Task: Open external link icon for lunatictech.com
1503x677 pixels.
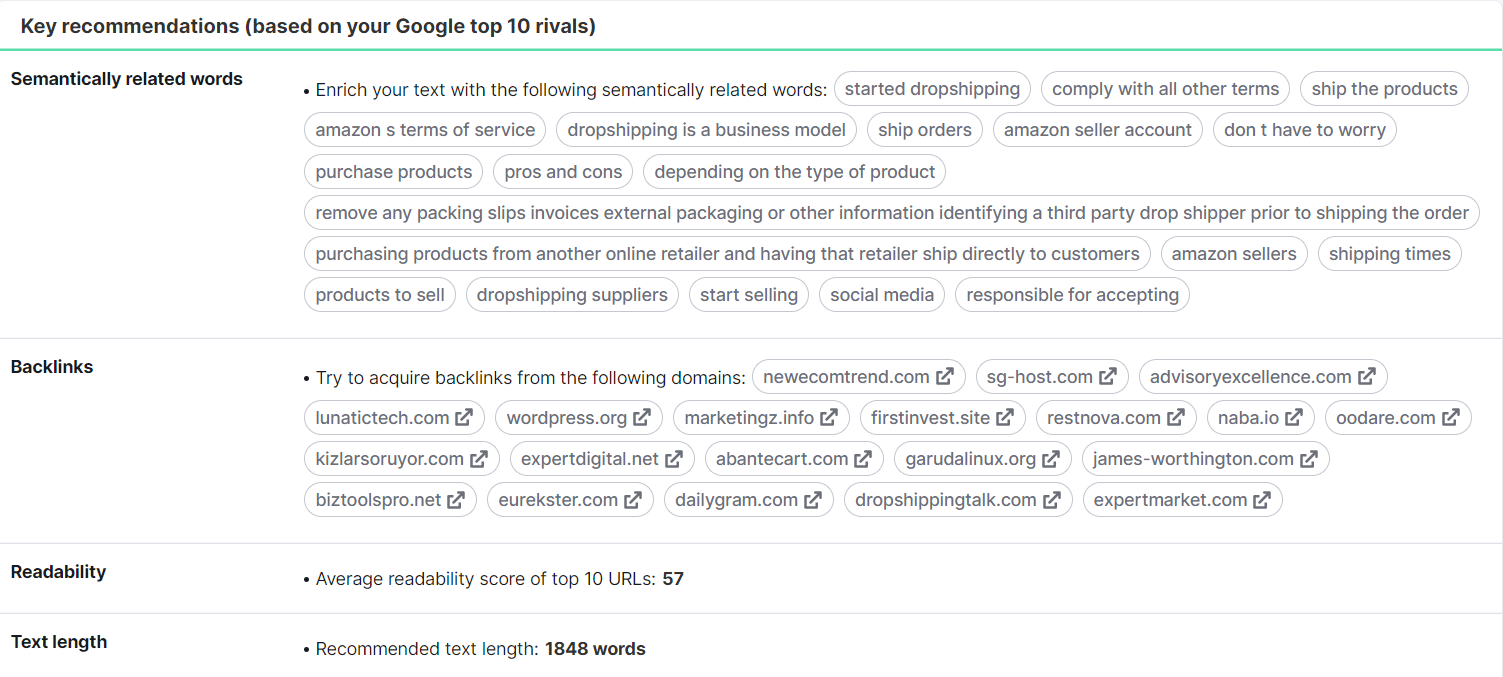Action: point(464,418)
